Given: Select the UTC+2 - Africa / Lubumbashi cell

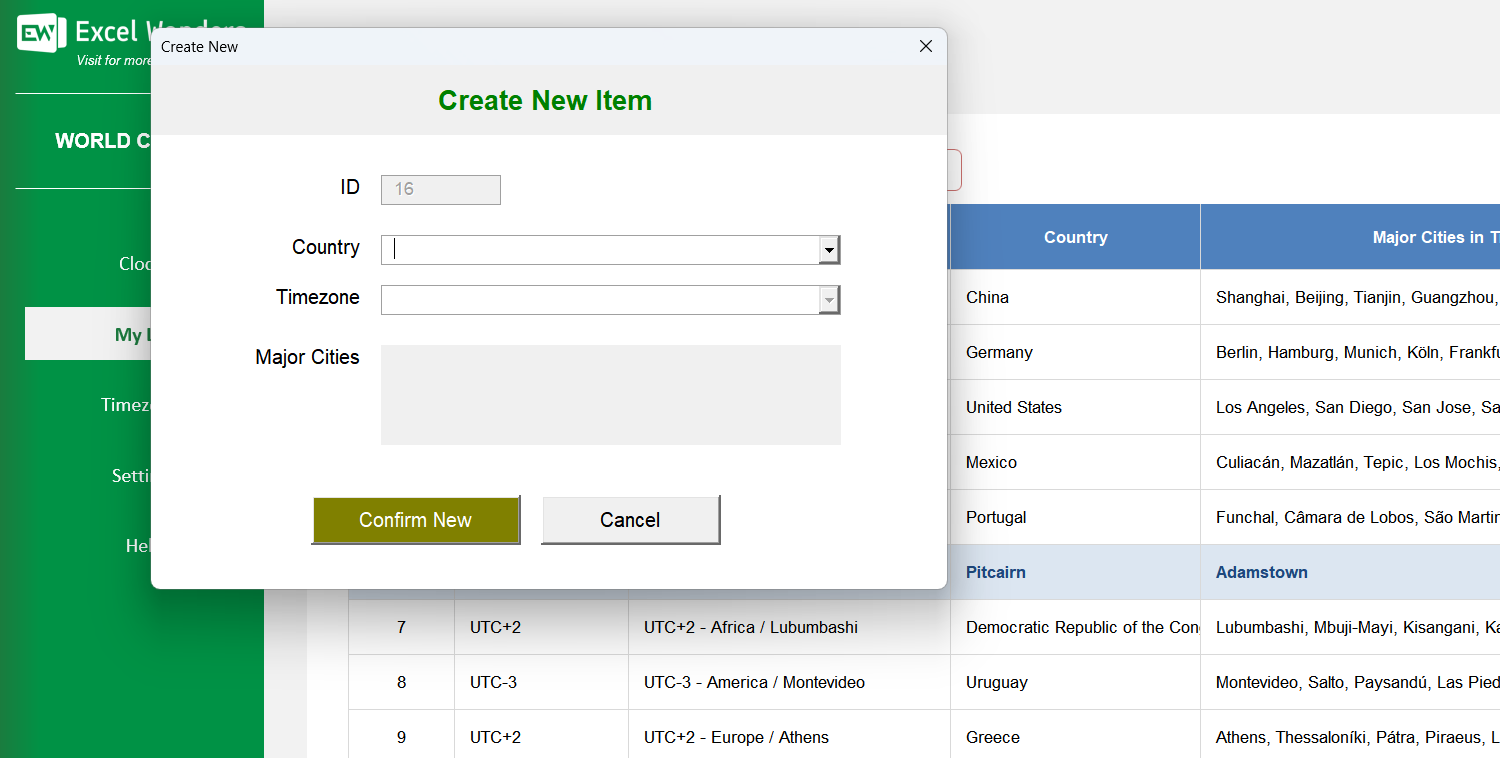Looking at the screenshot, I should coord(750,627).
